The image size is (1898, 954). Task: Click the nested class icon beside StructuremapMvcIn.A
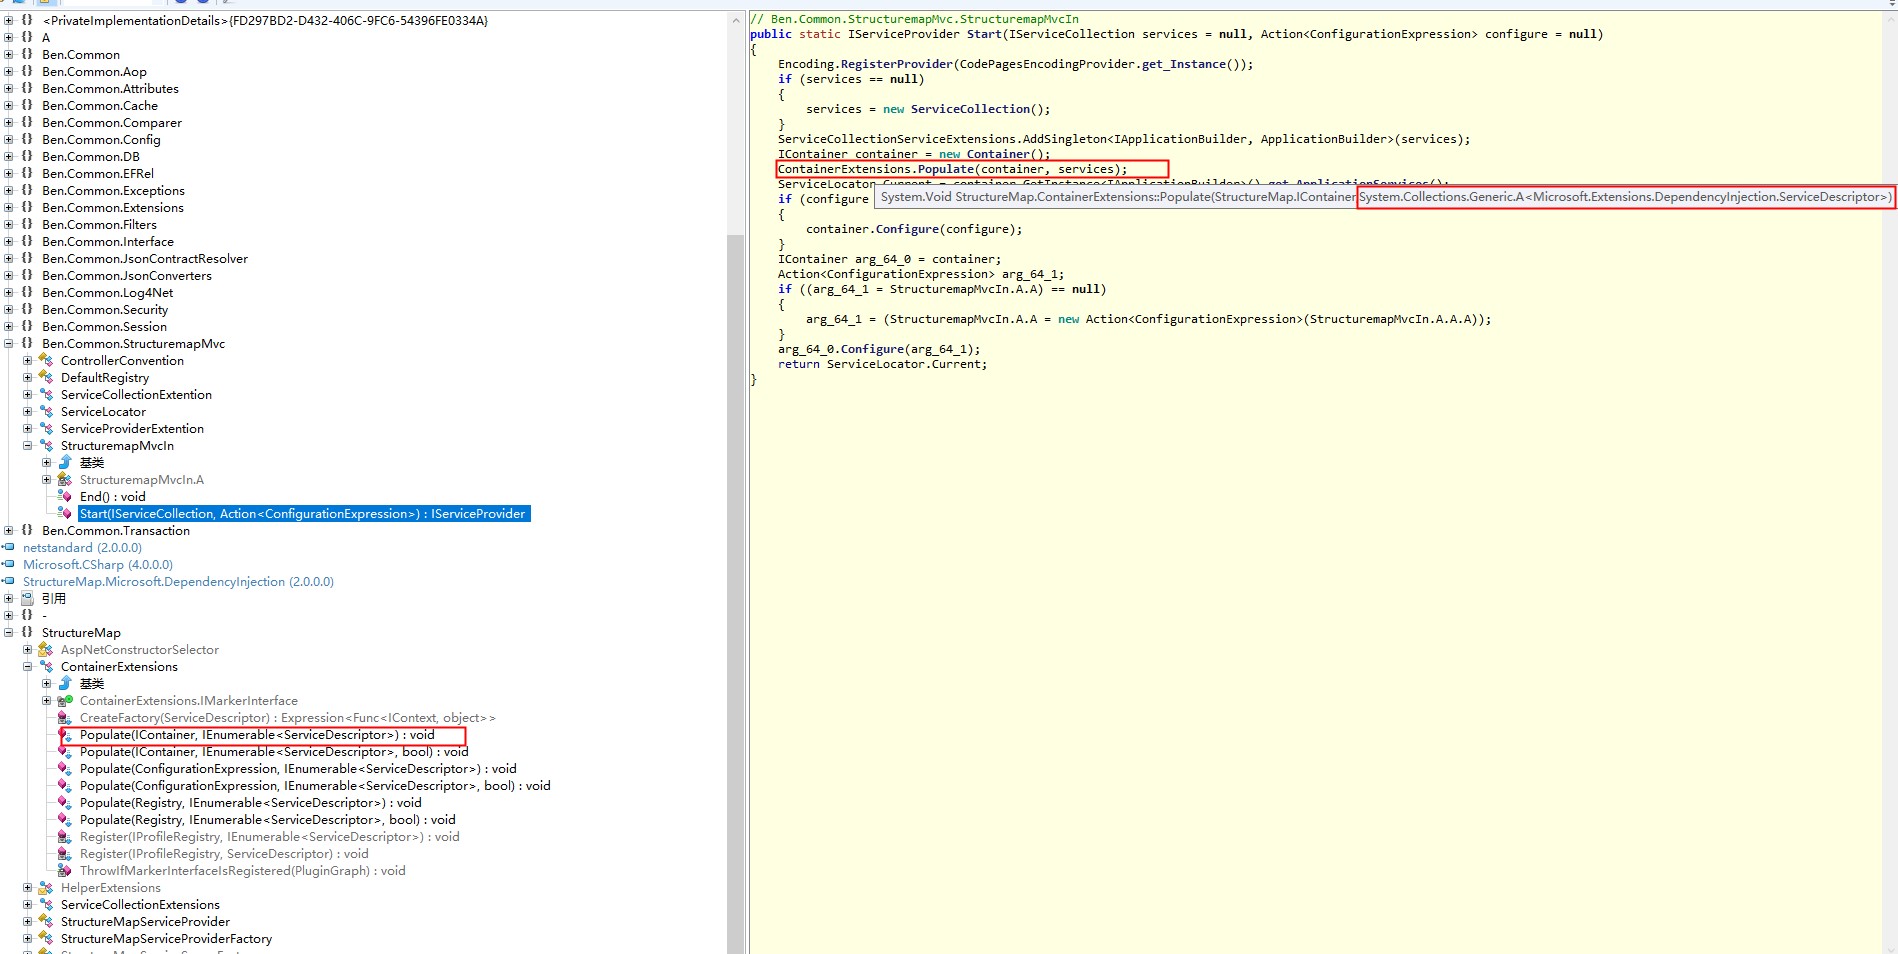click(65, 479)
